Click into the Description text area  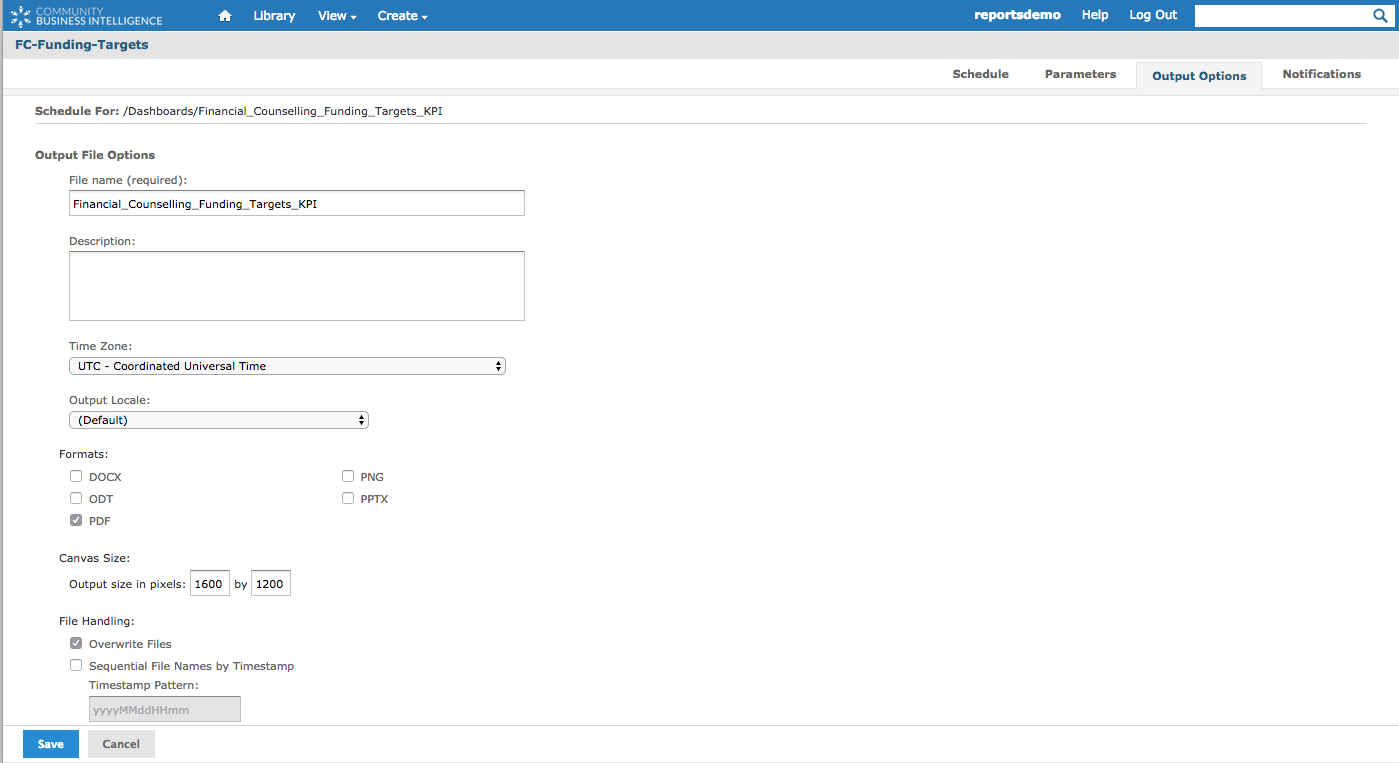click(x=297, y=286)
